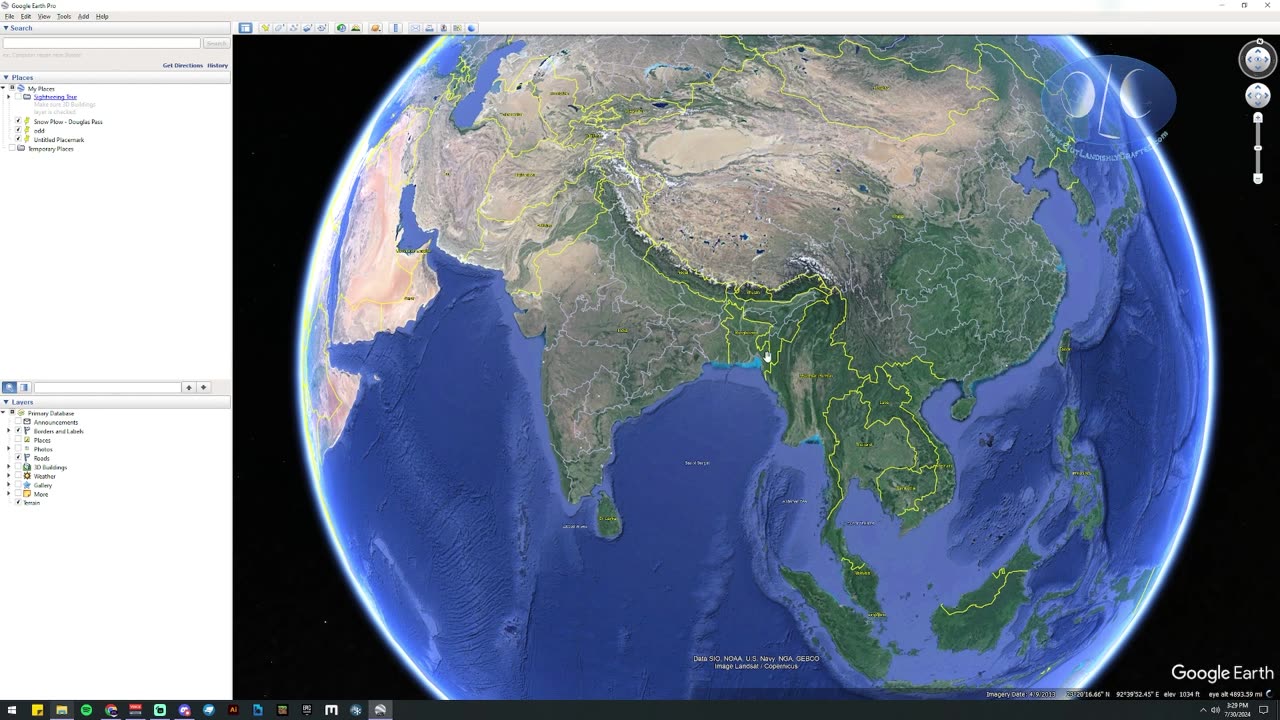Image resolution: width=1280 pixels, height=720 pixels.
Task: Open the search History link
Action: (x=218, y=65)
